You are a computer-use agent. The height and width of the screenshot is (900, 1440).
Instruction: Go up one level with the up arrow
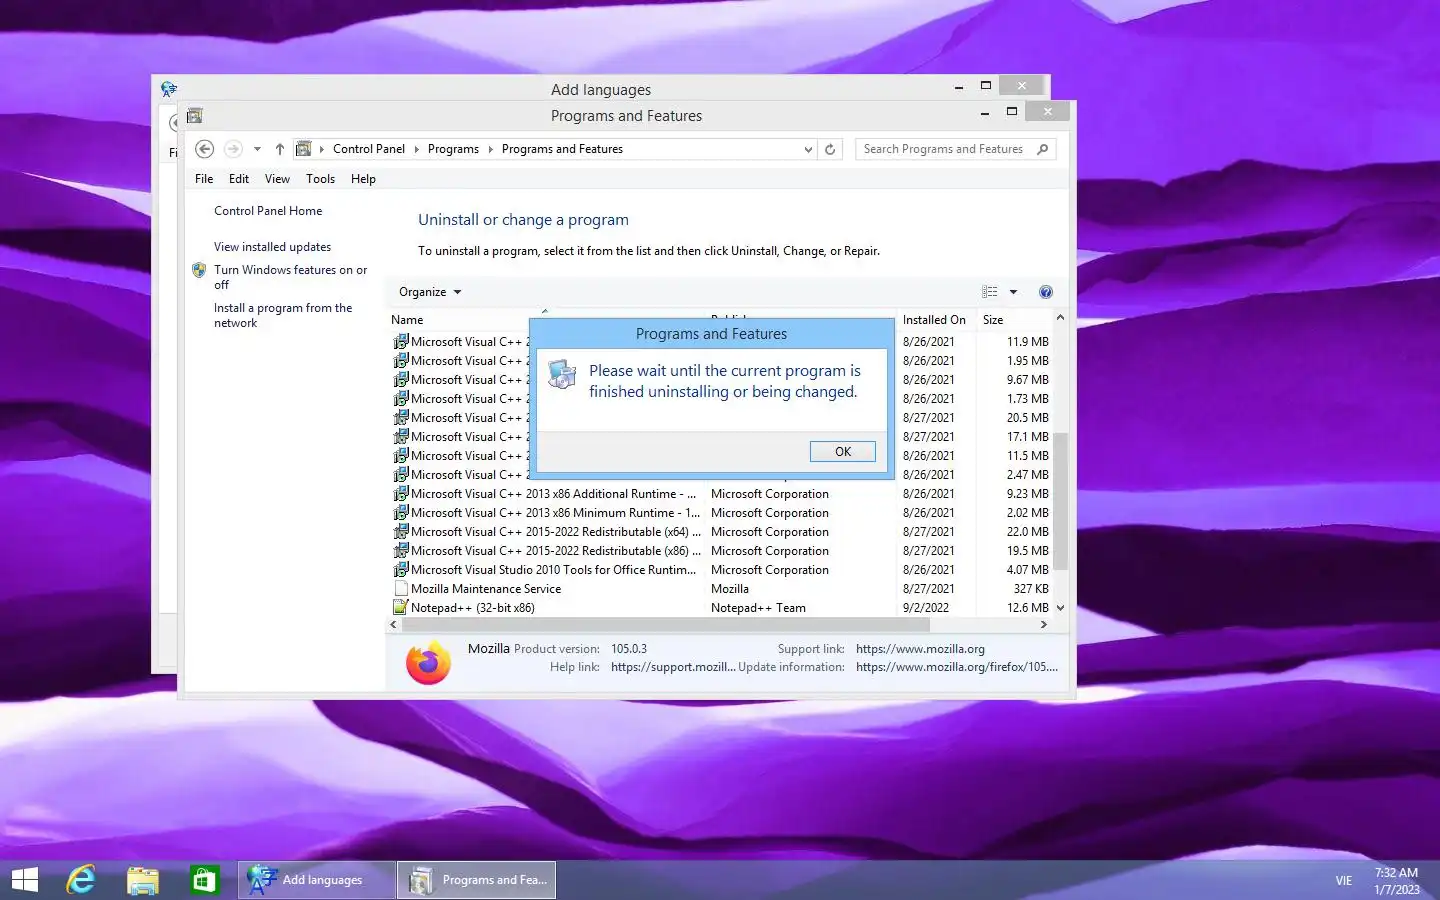pos(280,149)
